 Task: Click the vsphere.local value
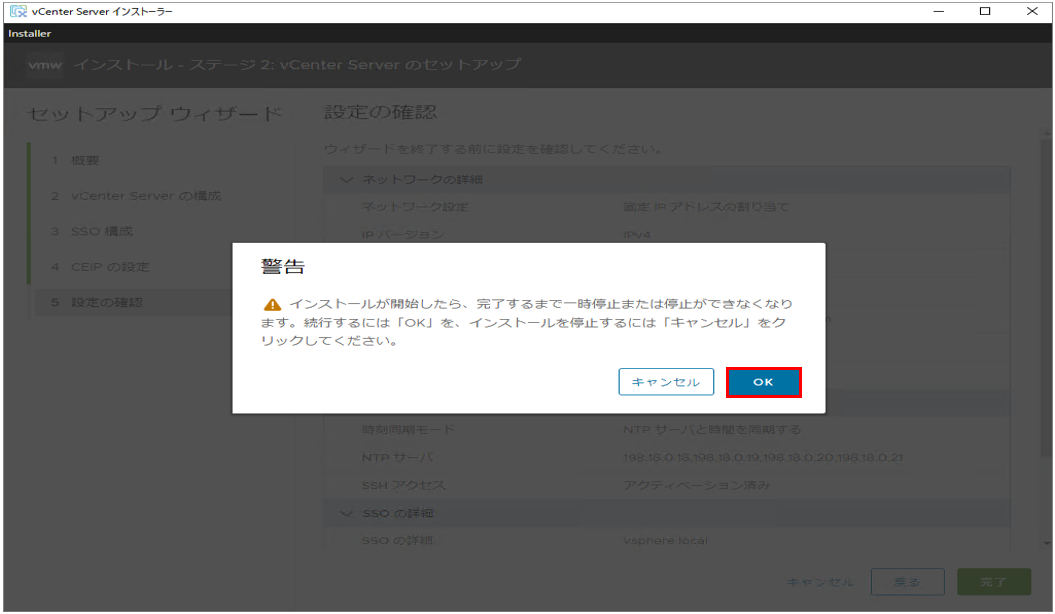(x=665, y=541)
